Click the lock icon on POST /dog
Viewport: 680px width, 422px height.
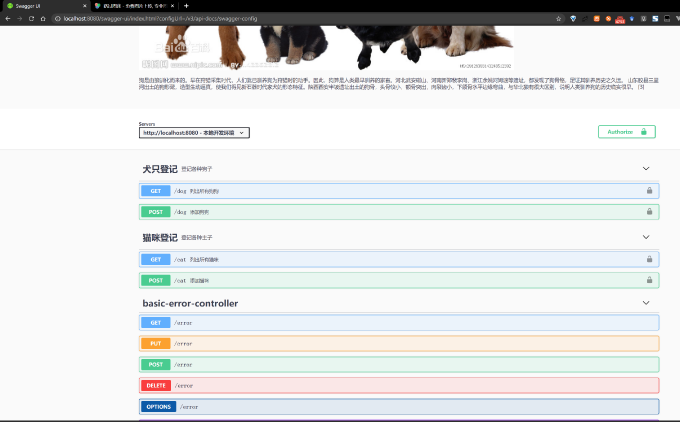click(x=649, y=212)
